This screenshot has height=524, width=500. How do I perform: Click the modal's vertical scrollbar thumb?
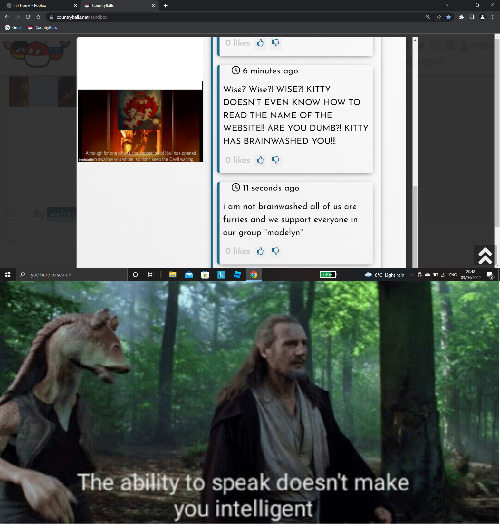pyautogui.click(x=415, y=226)
